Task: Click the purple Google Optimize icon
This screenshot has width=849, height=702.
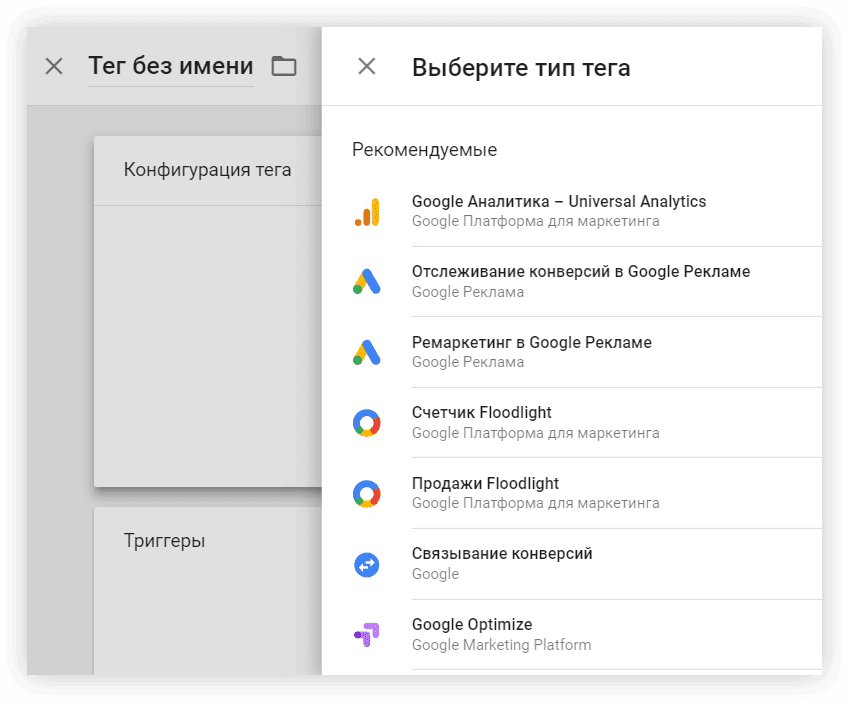Action: point(367,634)
